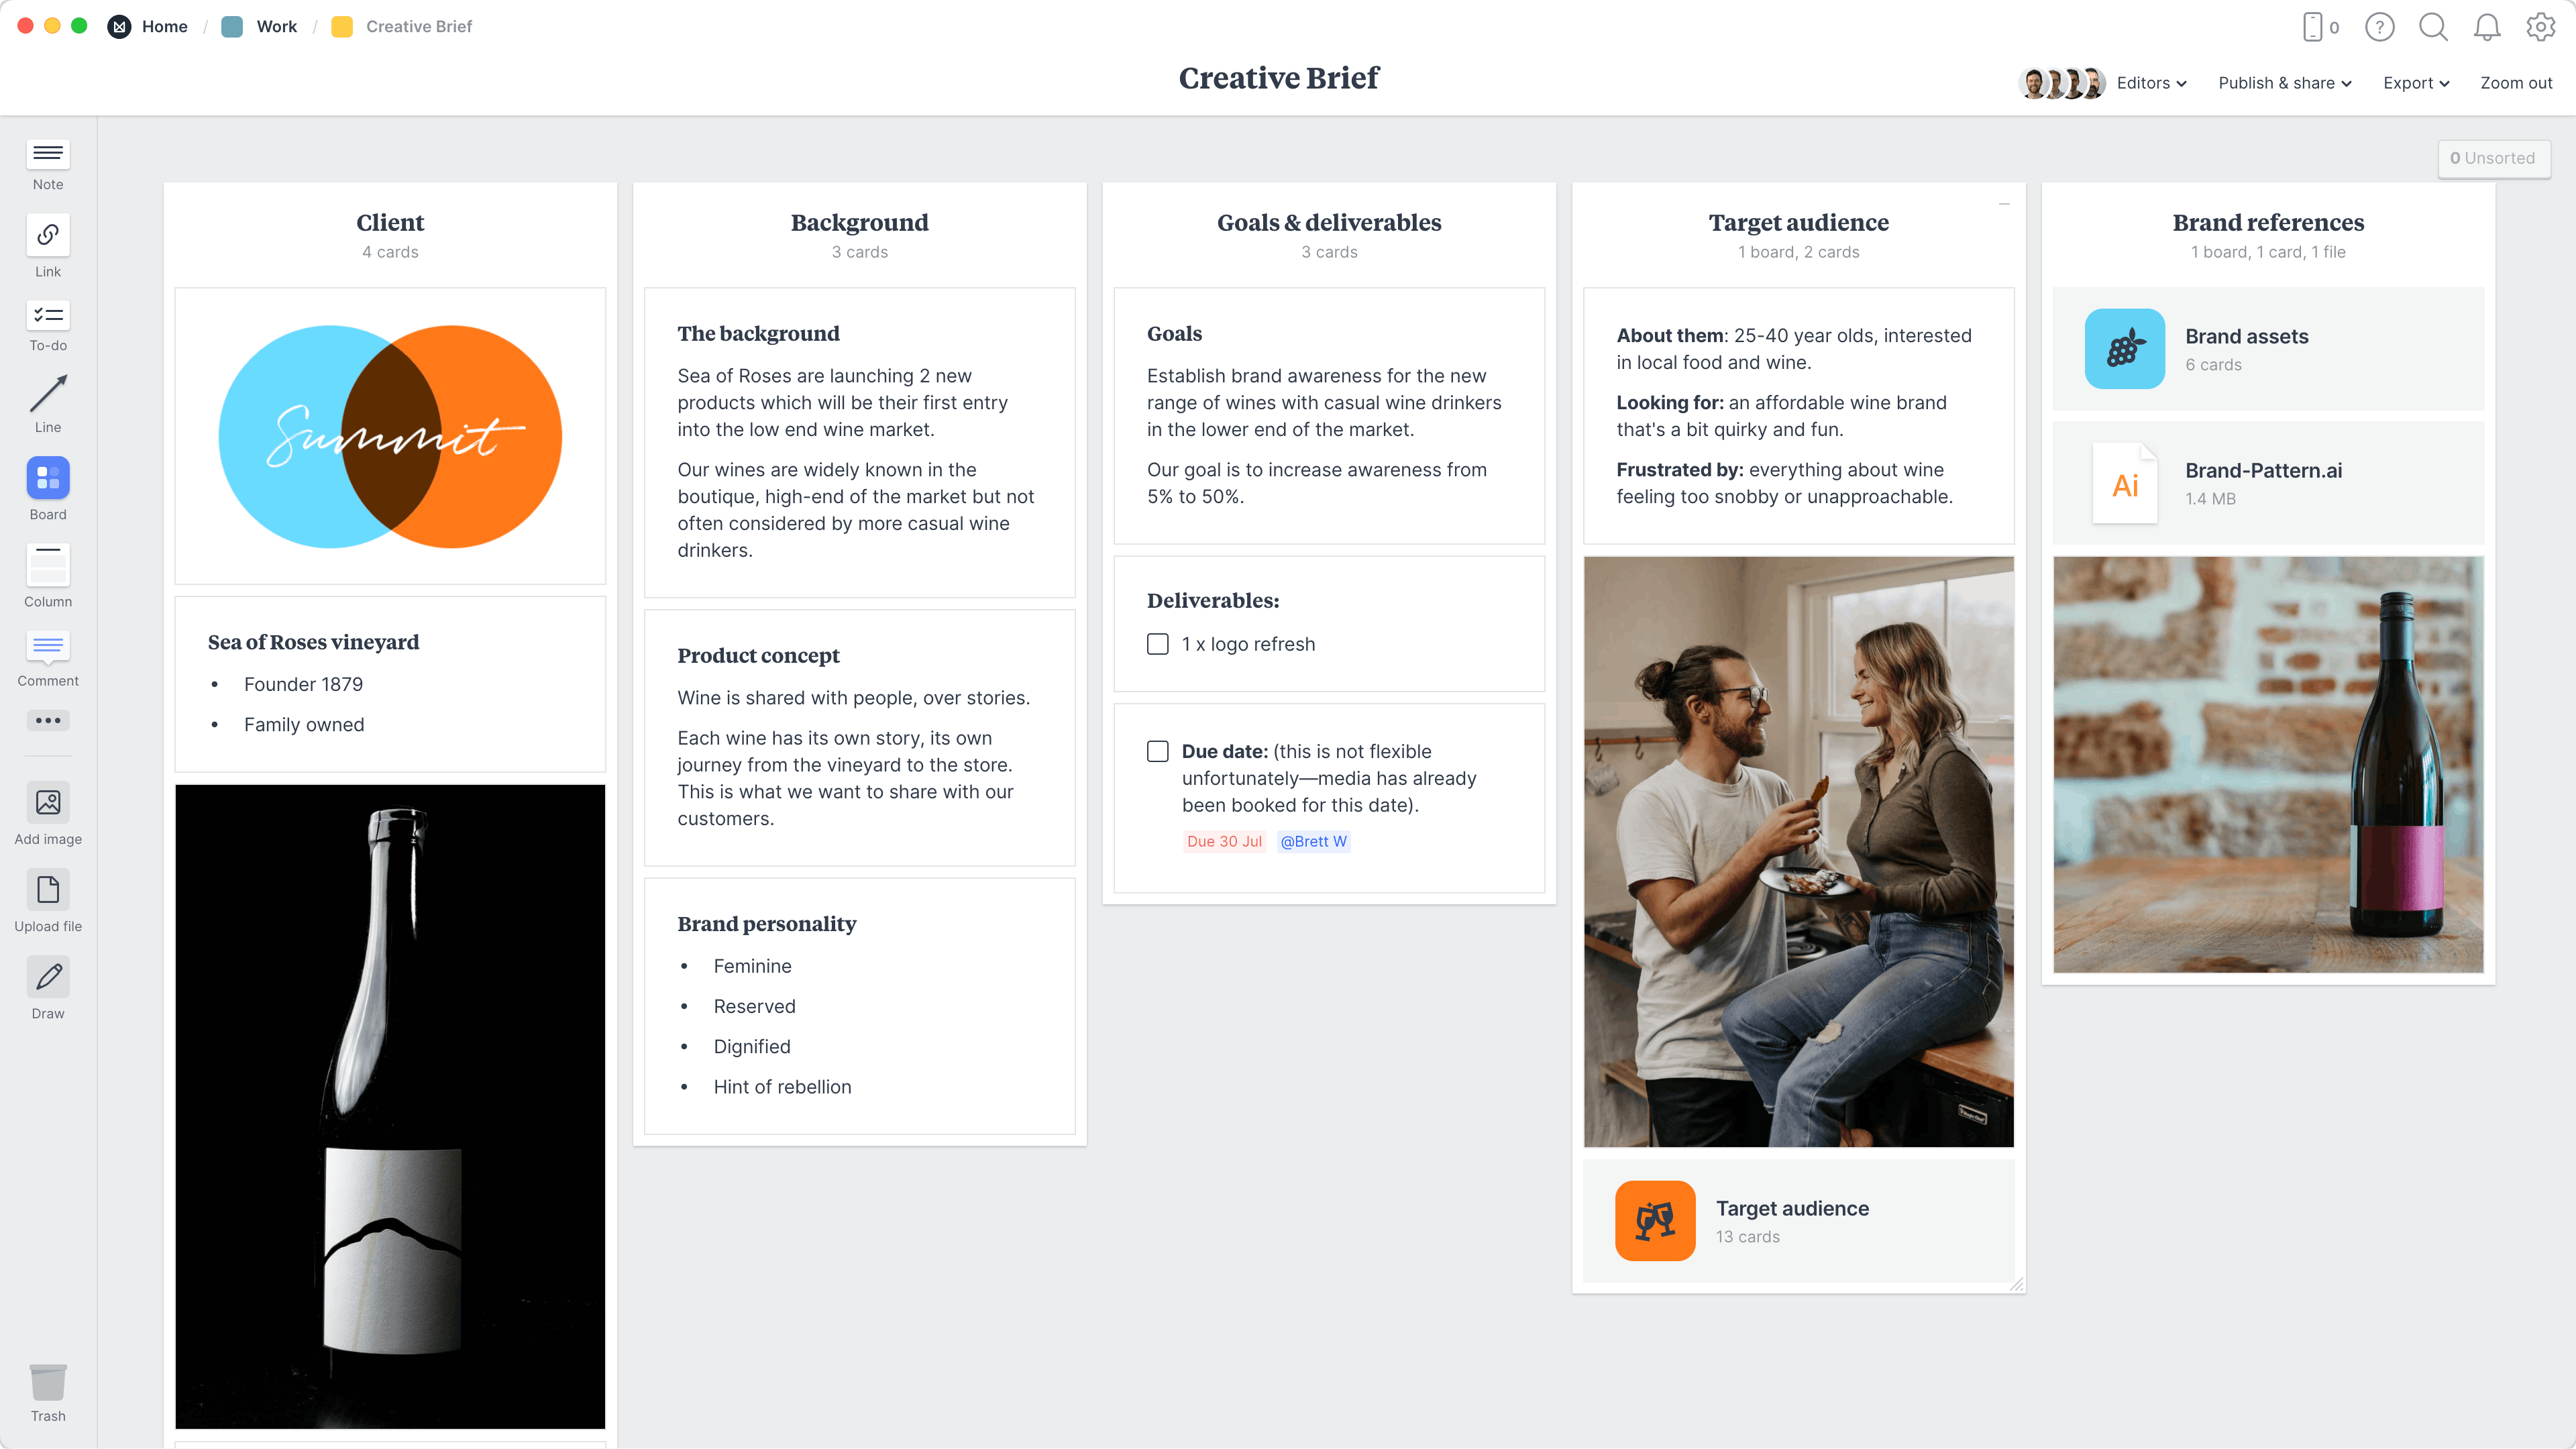The width and height of the screenshot is (2576, 1449).
Task: Click the Target audience board card
Action: pyautogui.click(x=1798, y=1221)
